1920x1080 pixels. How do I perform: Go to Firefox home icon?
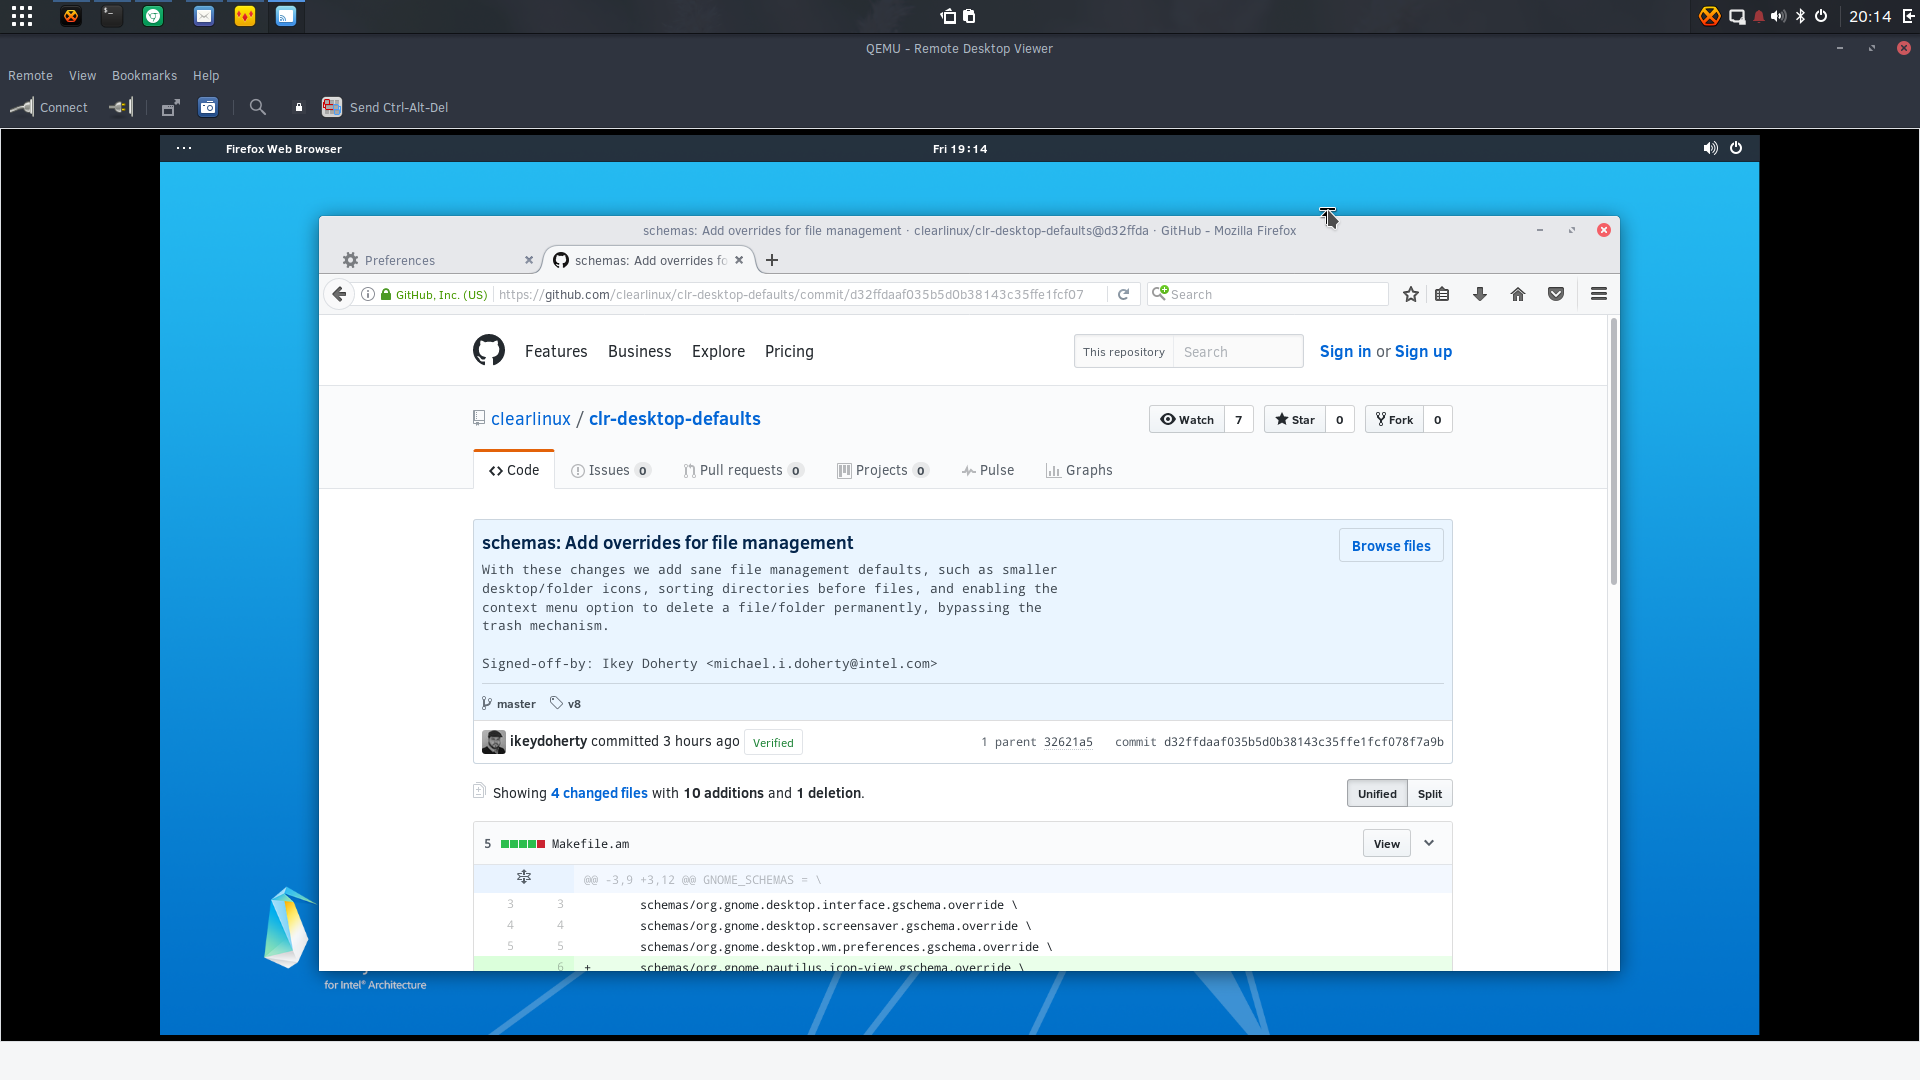pos(1518,294)
